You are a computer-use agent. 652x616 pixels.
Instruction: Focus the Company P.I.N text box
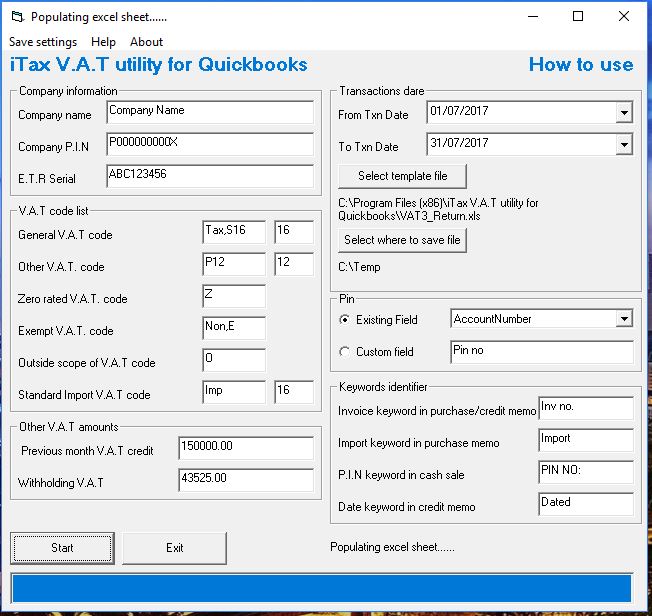(x=209, y=144)
